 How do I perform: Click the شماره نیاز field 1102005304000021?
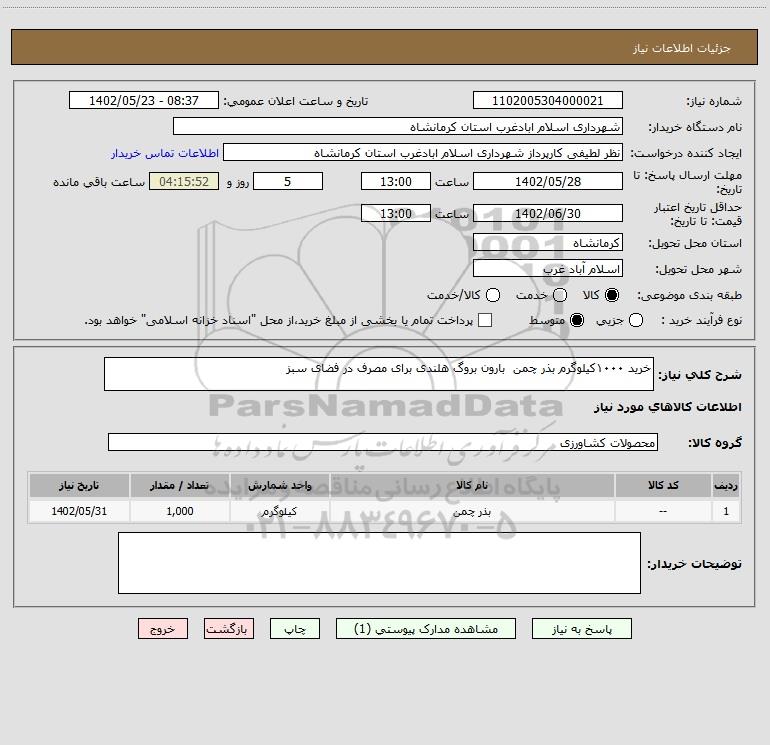coord(548,101)
